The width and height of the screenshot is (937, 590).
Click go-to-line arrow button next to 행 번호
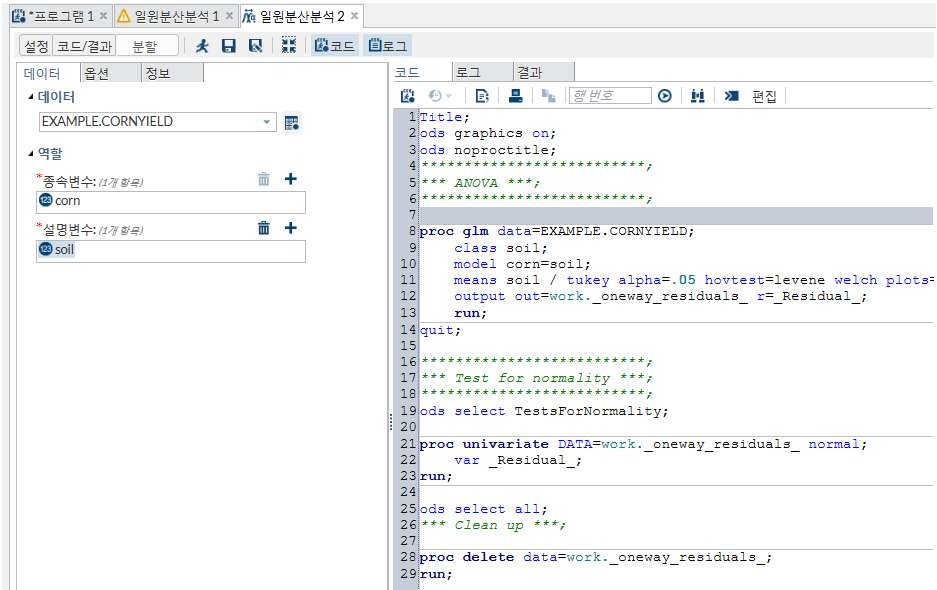tap(665, 96)
